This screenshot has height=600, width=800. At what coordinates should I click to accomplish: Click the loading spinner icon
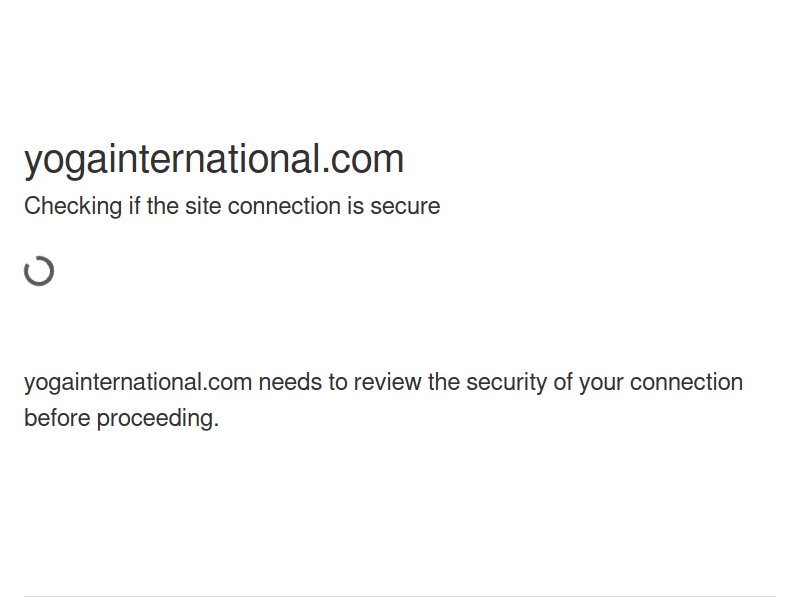[39, 271]
